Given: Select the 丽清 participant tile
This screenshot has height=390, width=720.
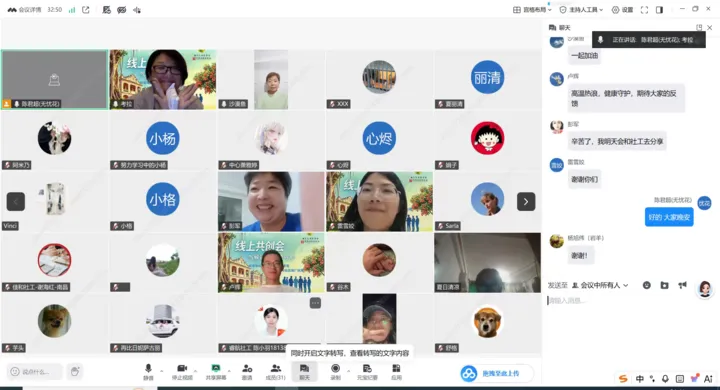Looking at the screenshot, I should [487, 79].
